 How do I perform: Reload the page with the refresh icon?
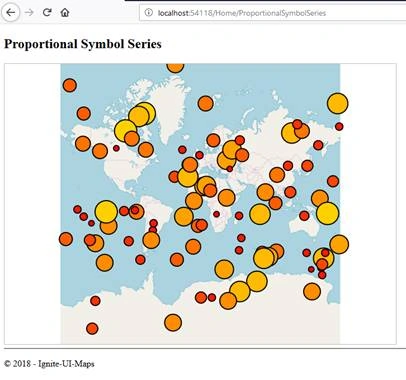(47, 13)
